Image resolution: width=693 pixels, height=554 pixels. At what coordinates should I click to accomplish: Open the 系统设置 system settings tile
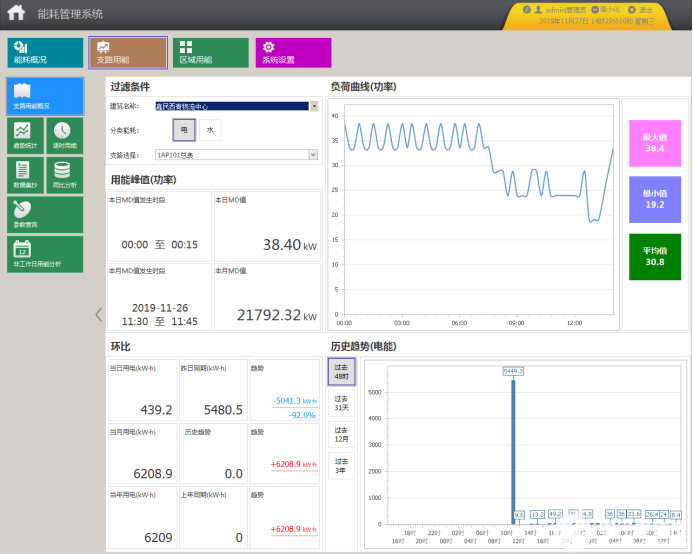pyautogui.click(x=293, y=53)
